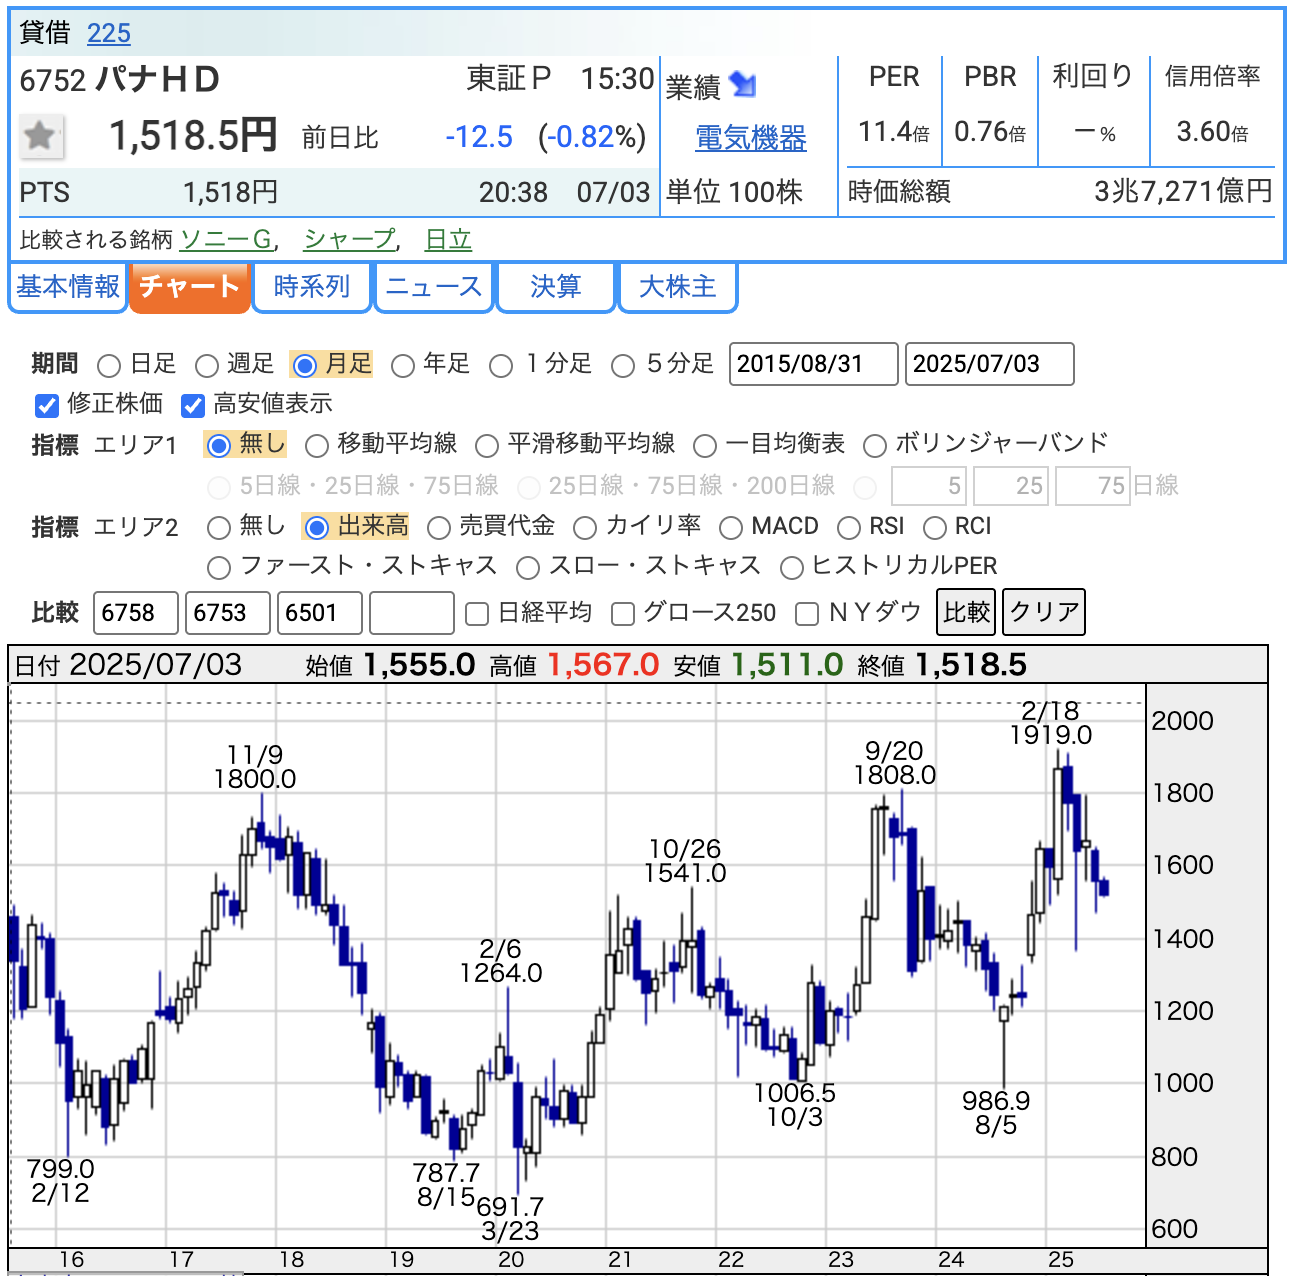Select 一目均衡表 radio button
The width and height of the screenshot is (1296, 1276).
(x=705, y=445)
